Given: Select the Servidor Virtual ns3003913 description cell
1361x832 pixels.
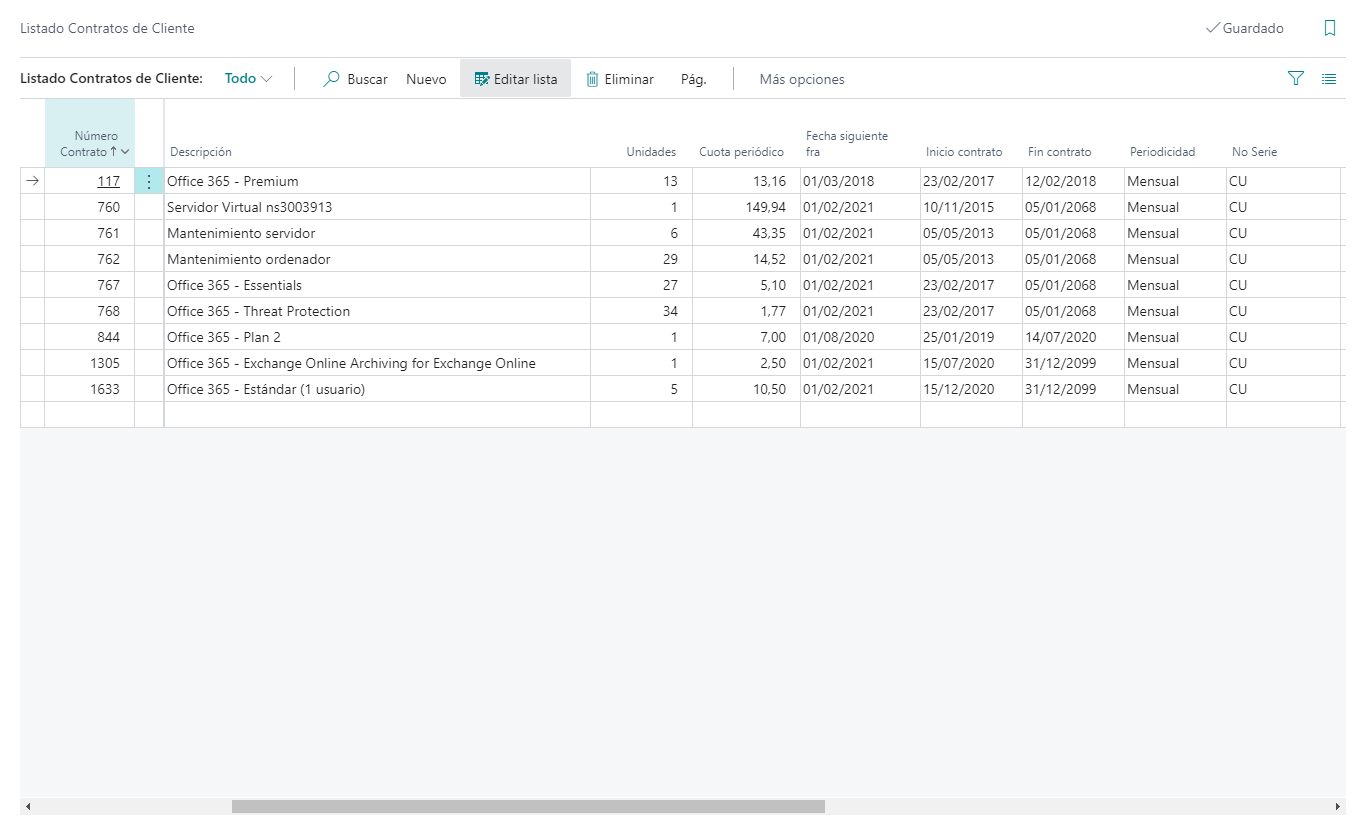Looking at the screenshot, I should pyautogui.click(x=376, y=207).
